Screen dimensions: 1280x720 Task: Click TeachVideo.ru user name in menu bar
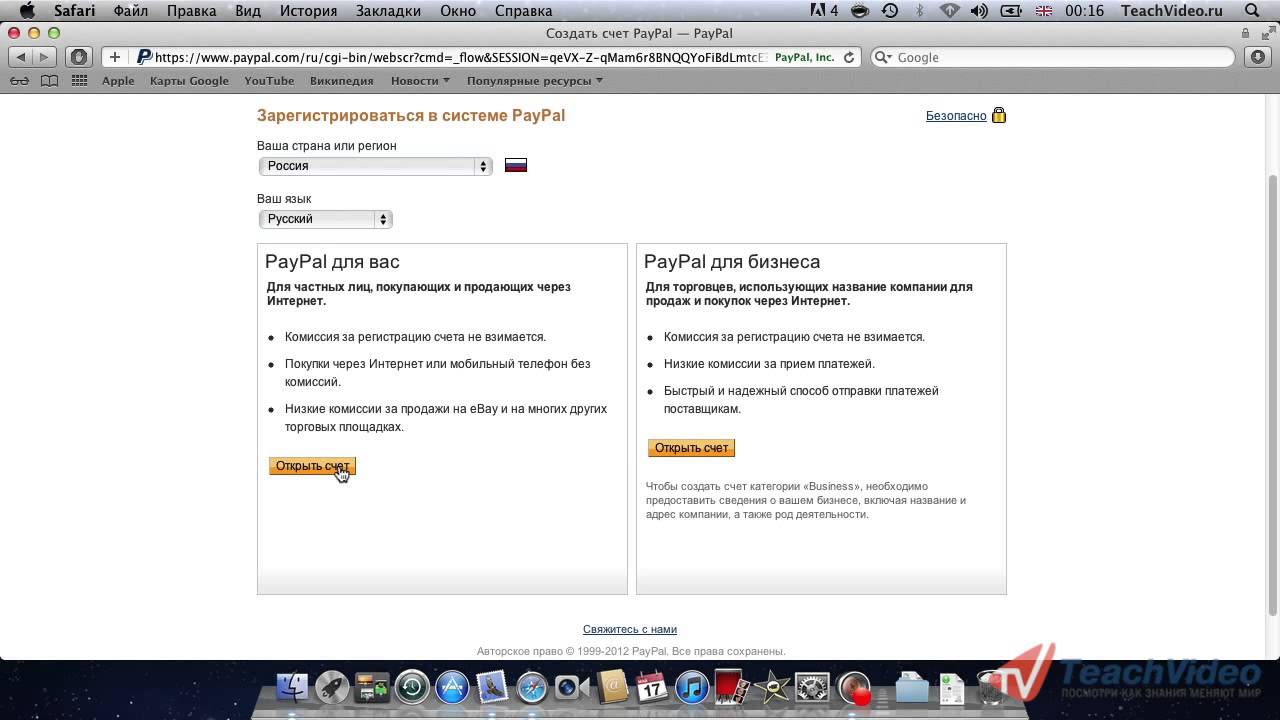[1172, 11]
